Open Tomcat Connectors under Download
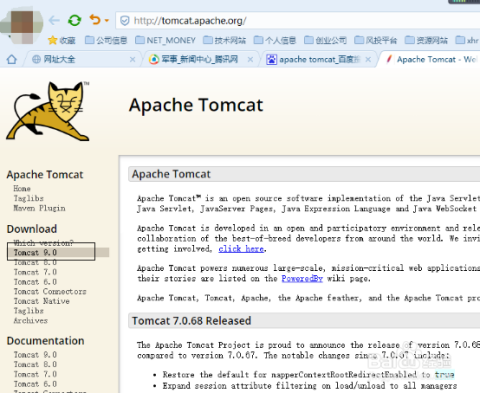This screenshot has width=480, height=393. click(50, 291)
